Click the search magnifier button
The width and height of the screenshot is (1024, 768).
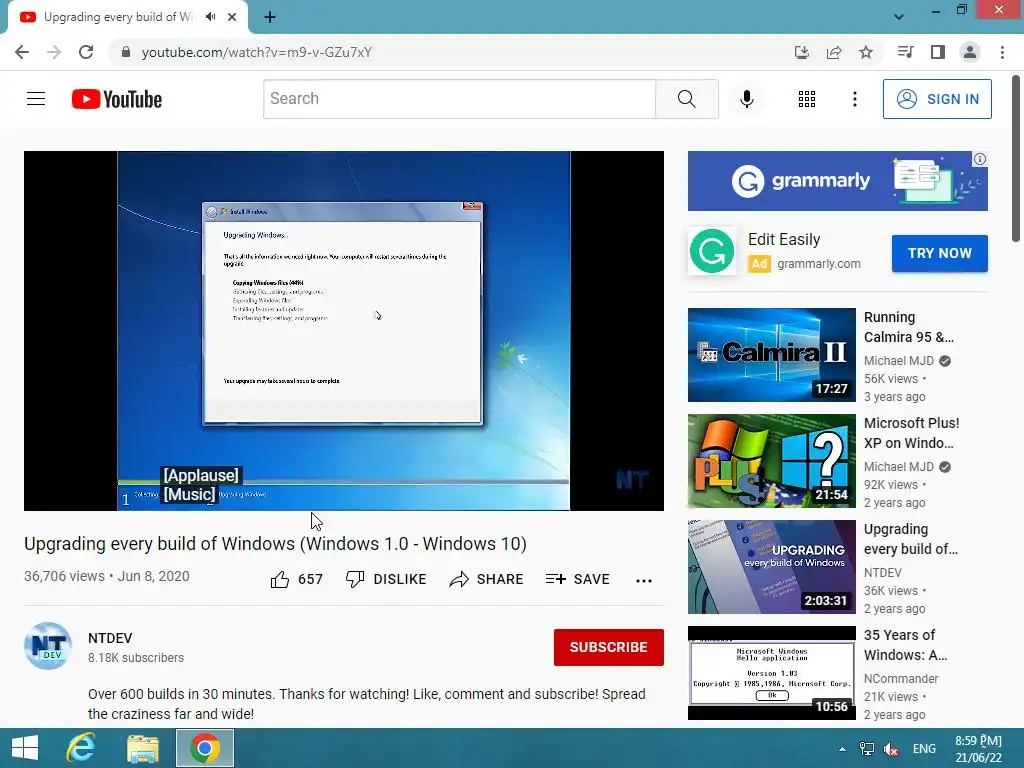click(x=686, y=99)
